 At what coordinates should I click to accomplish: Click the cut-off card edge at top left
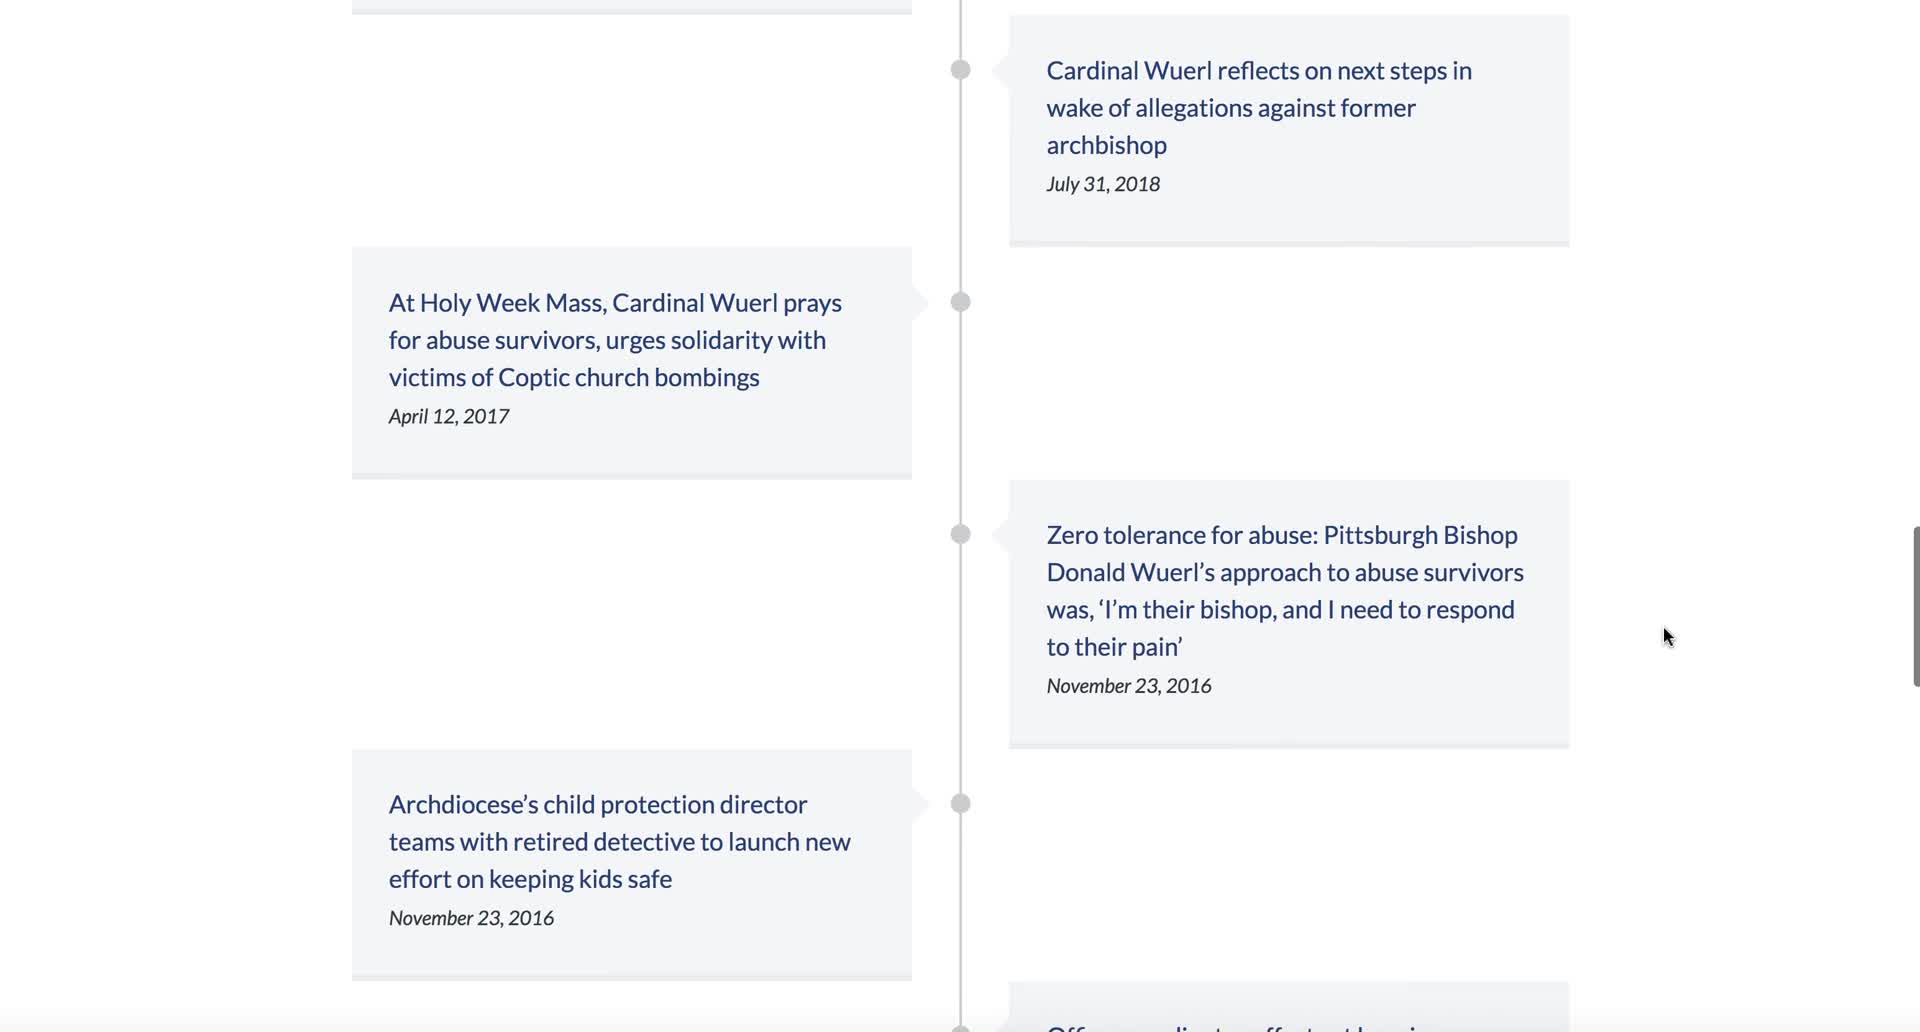point(631,7)
